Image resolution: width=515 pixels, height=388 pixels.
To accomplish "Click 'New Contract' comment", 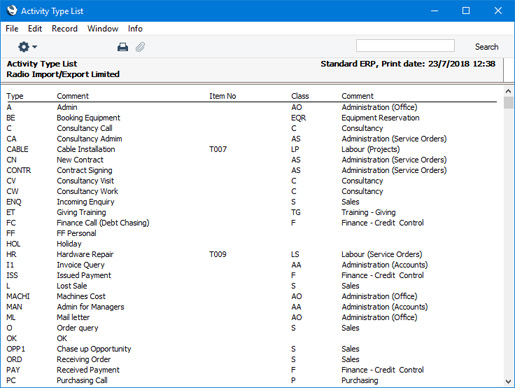I will [80, 160].
